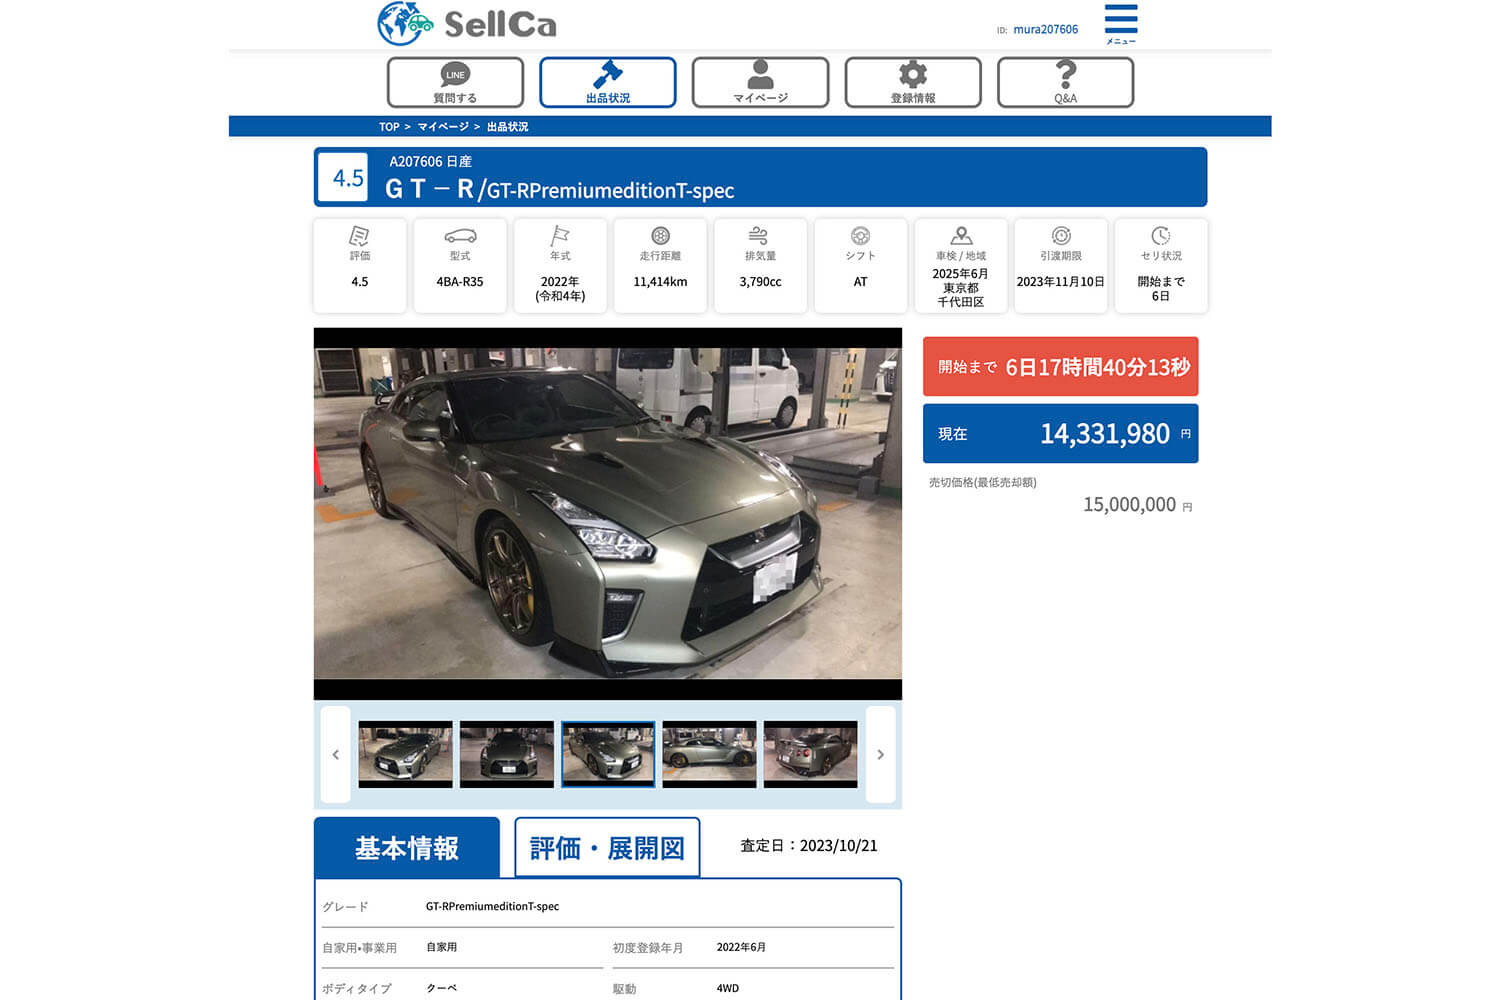Click the 査定日：2023/10/21 text
Image resolution: width=1500 pixels, height=1000 pixels.
point(808,846)
